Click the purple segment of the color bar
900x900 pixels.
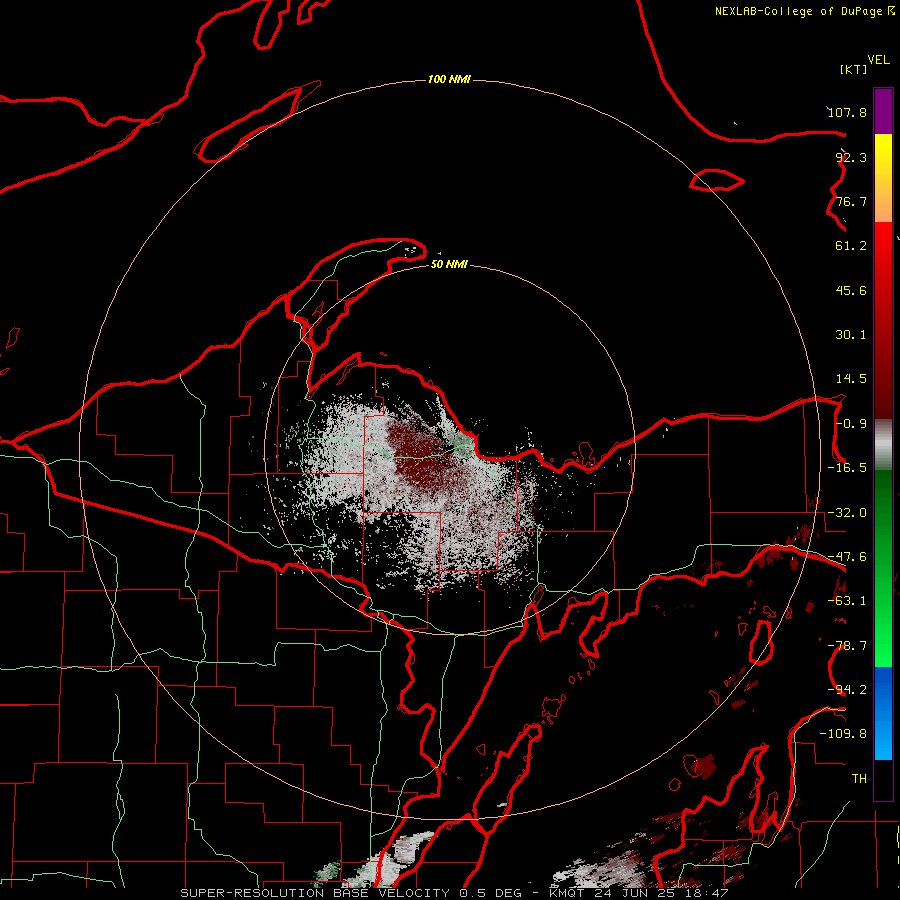(x=883, y=111)
